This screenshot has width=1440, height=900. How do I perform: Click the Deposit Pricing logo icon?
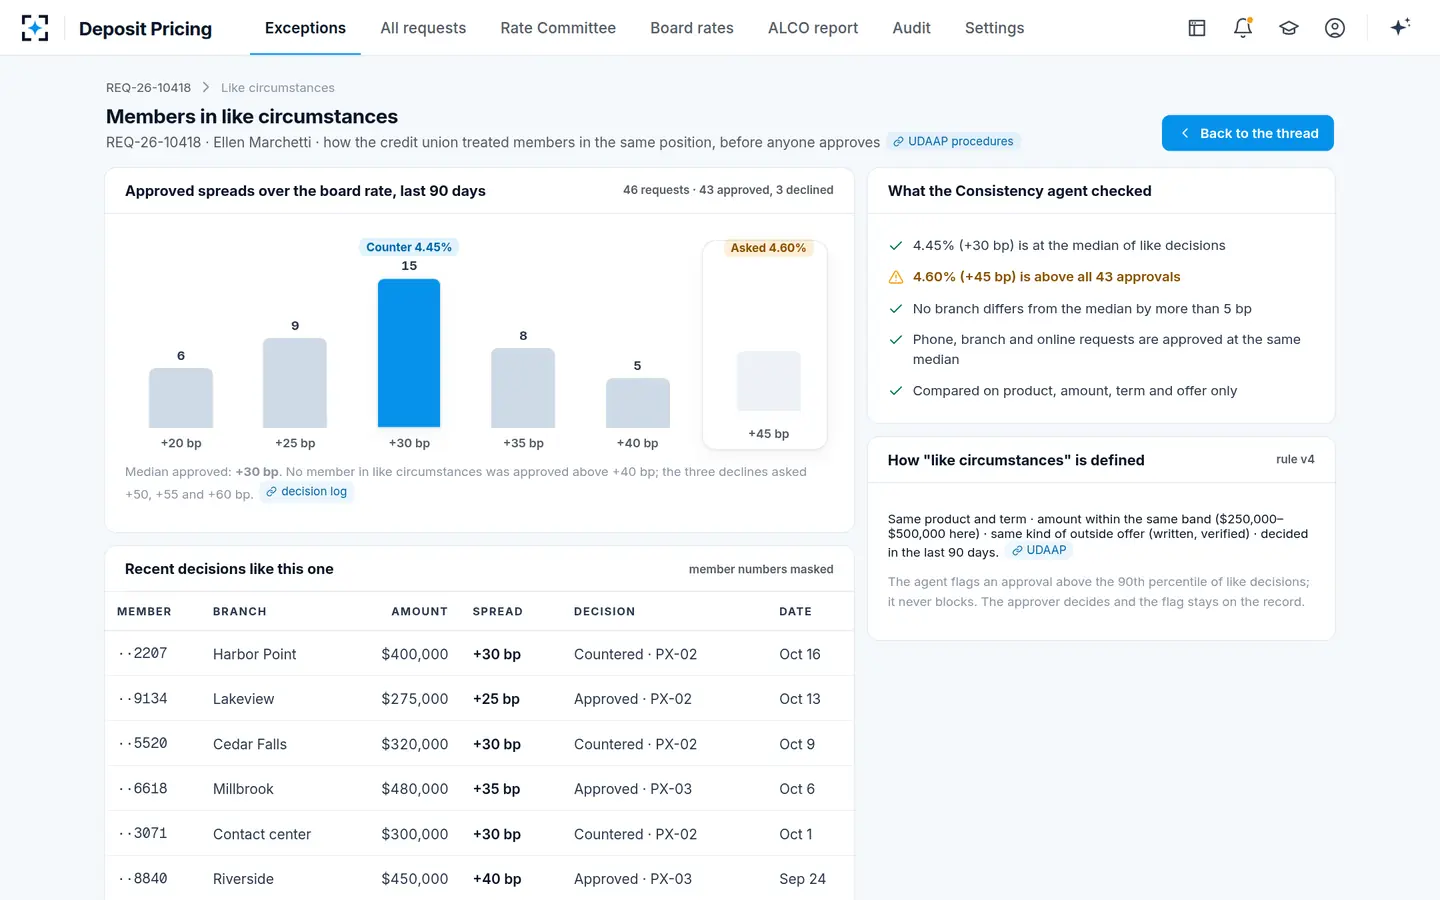point(35,28)
